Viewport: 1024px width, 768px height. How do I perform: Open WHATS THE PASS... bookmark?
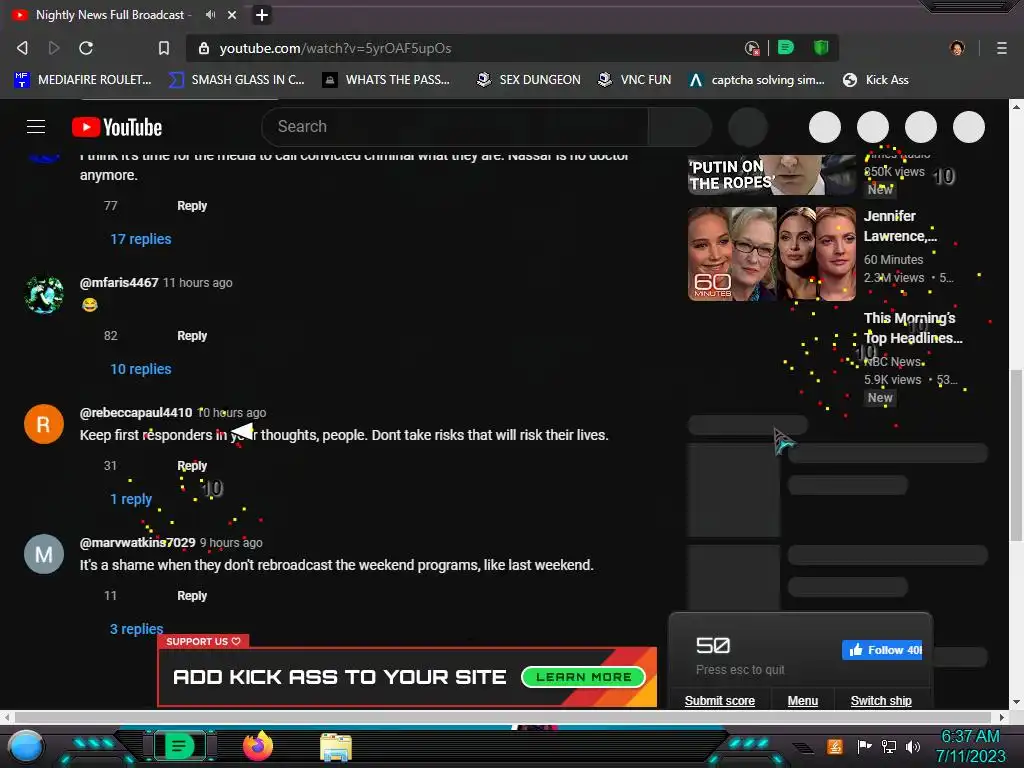click(x=387, y=80)
